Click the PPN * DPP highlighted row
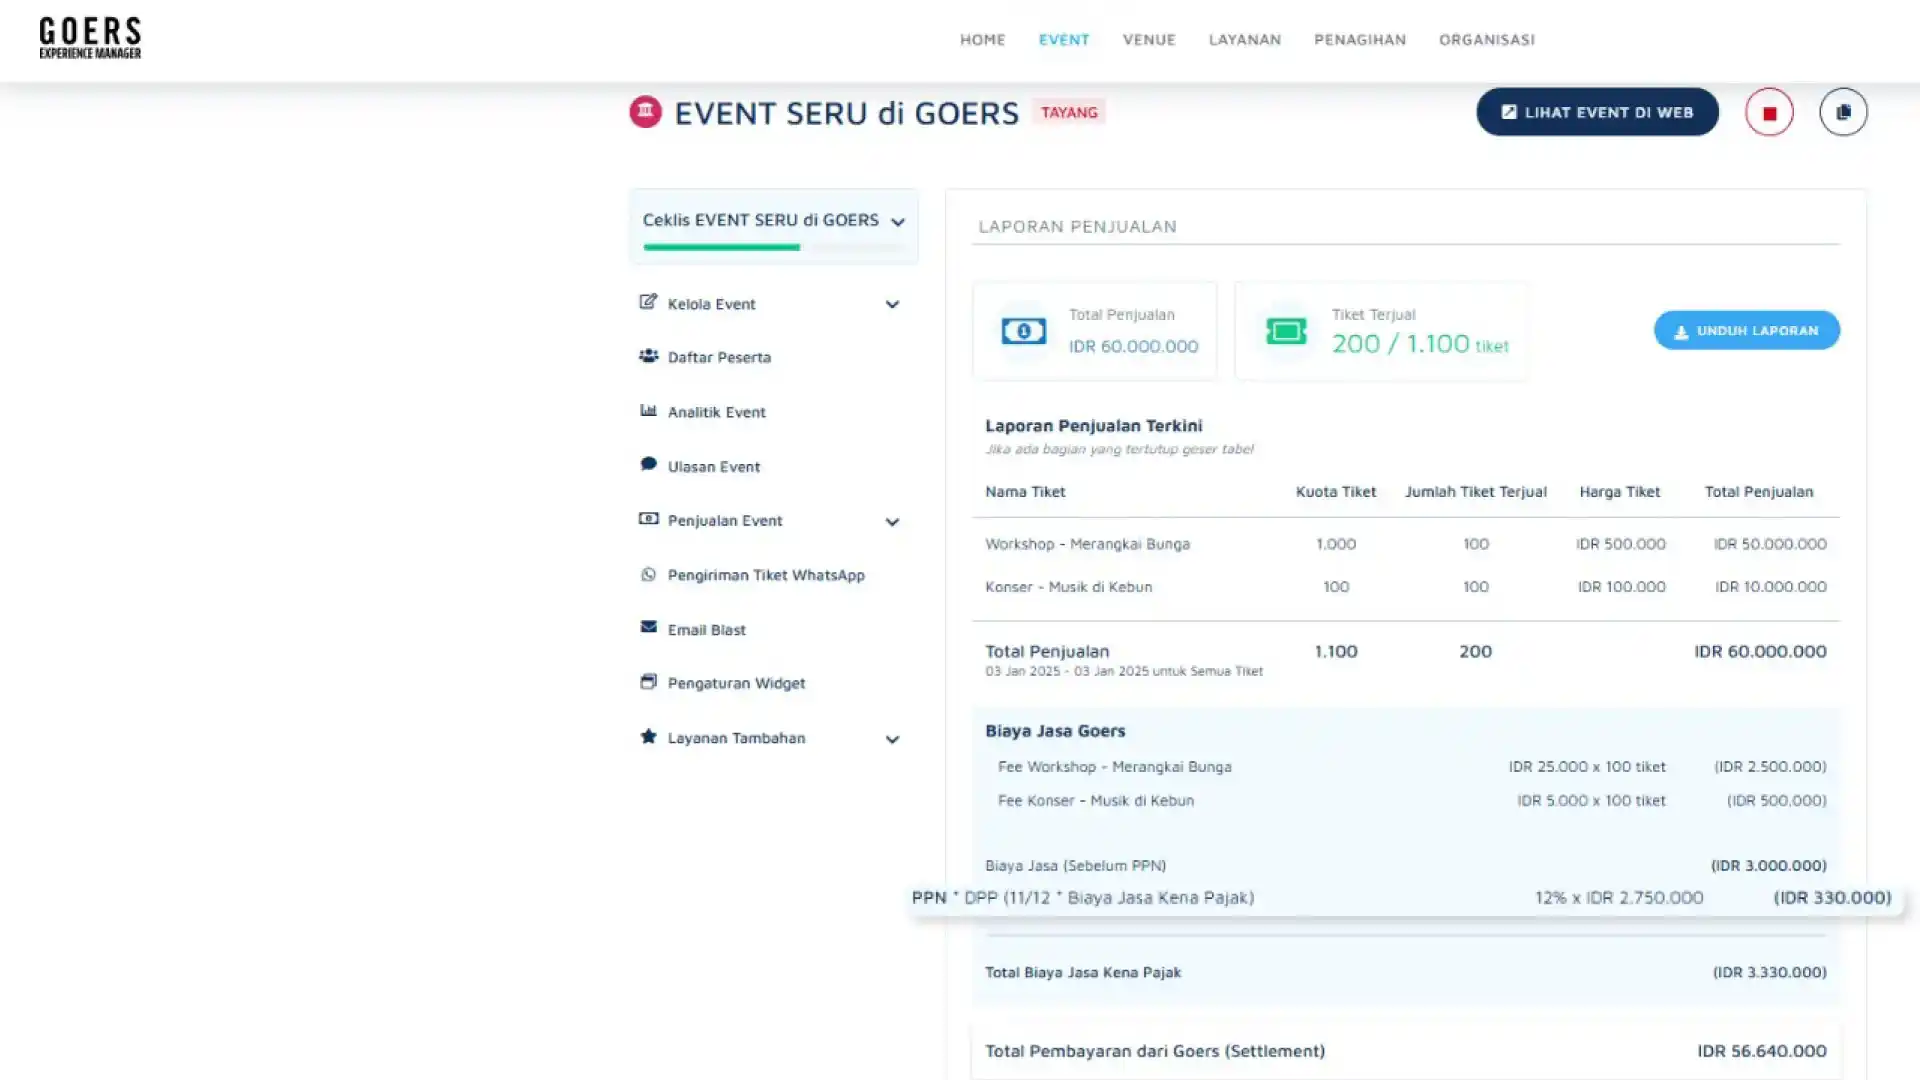The image size is (1920, 1080). coord(1404,897)
